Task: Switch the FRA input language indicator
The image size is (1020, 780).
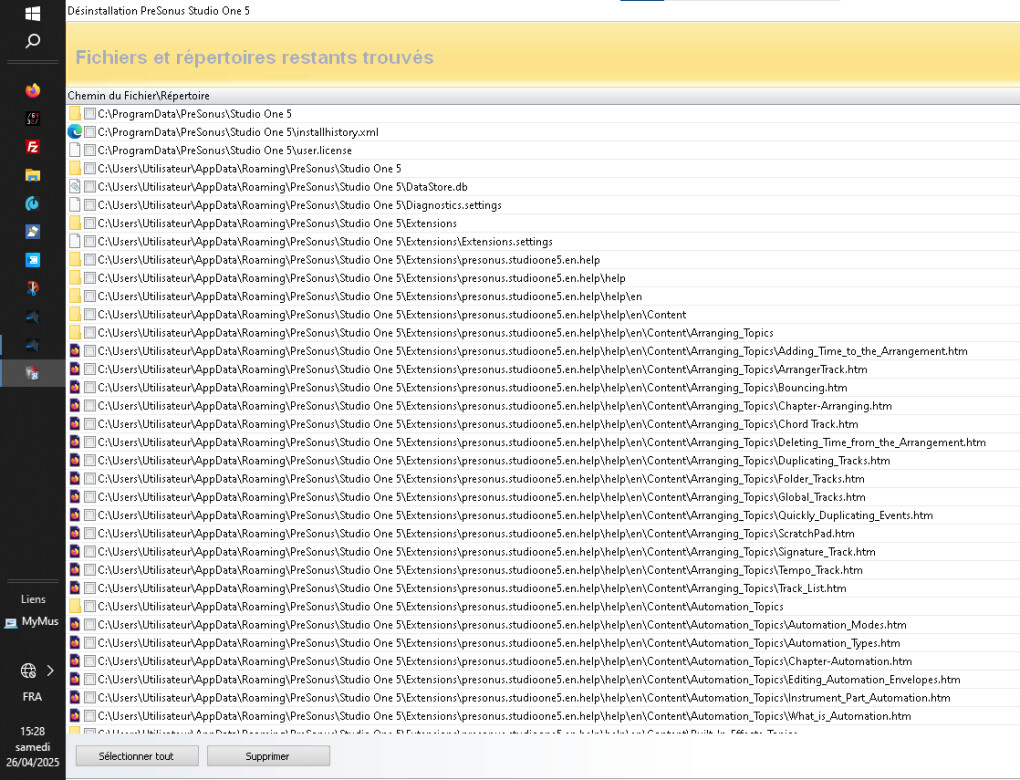Action: [32, 697]
